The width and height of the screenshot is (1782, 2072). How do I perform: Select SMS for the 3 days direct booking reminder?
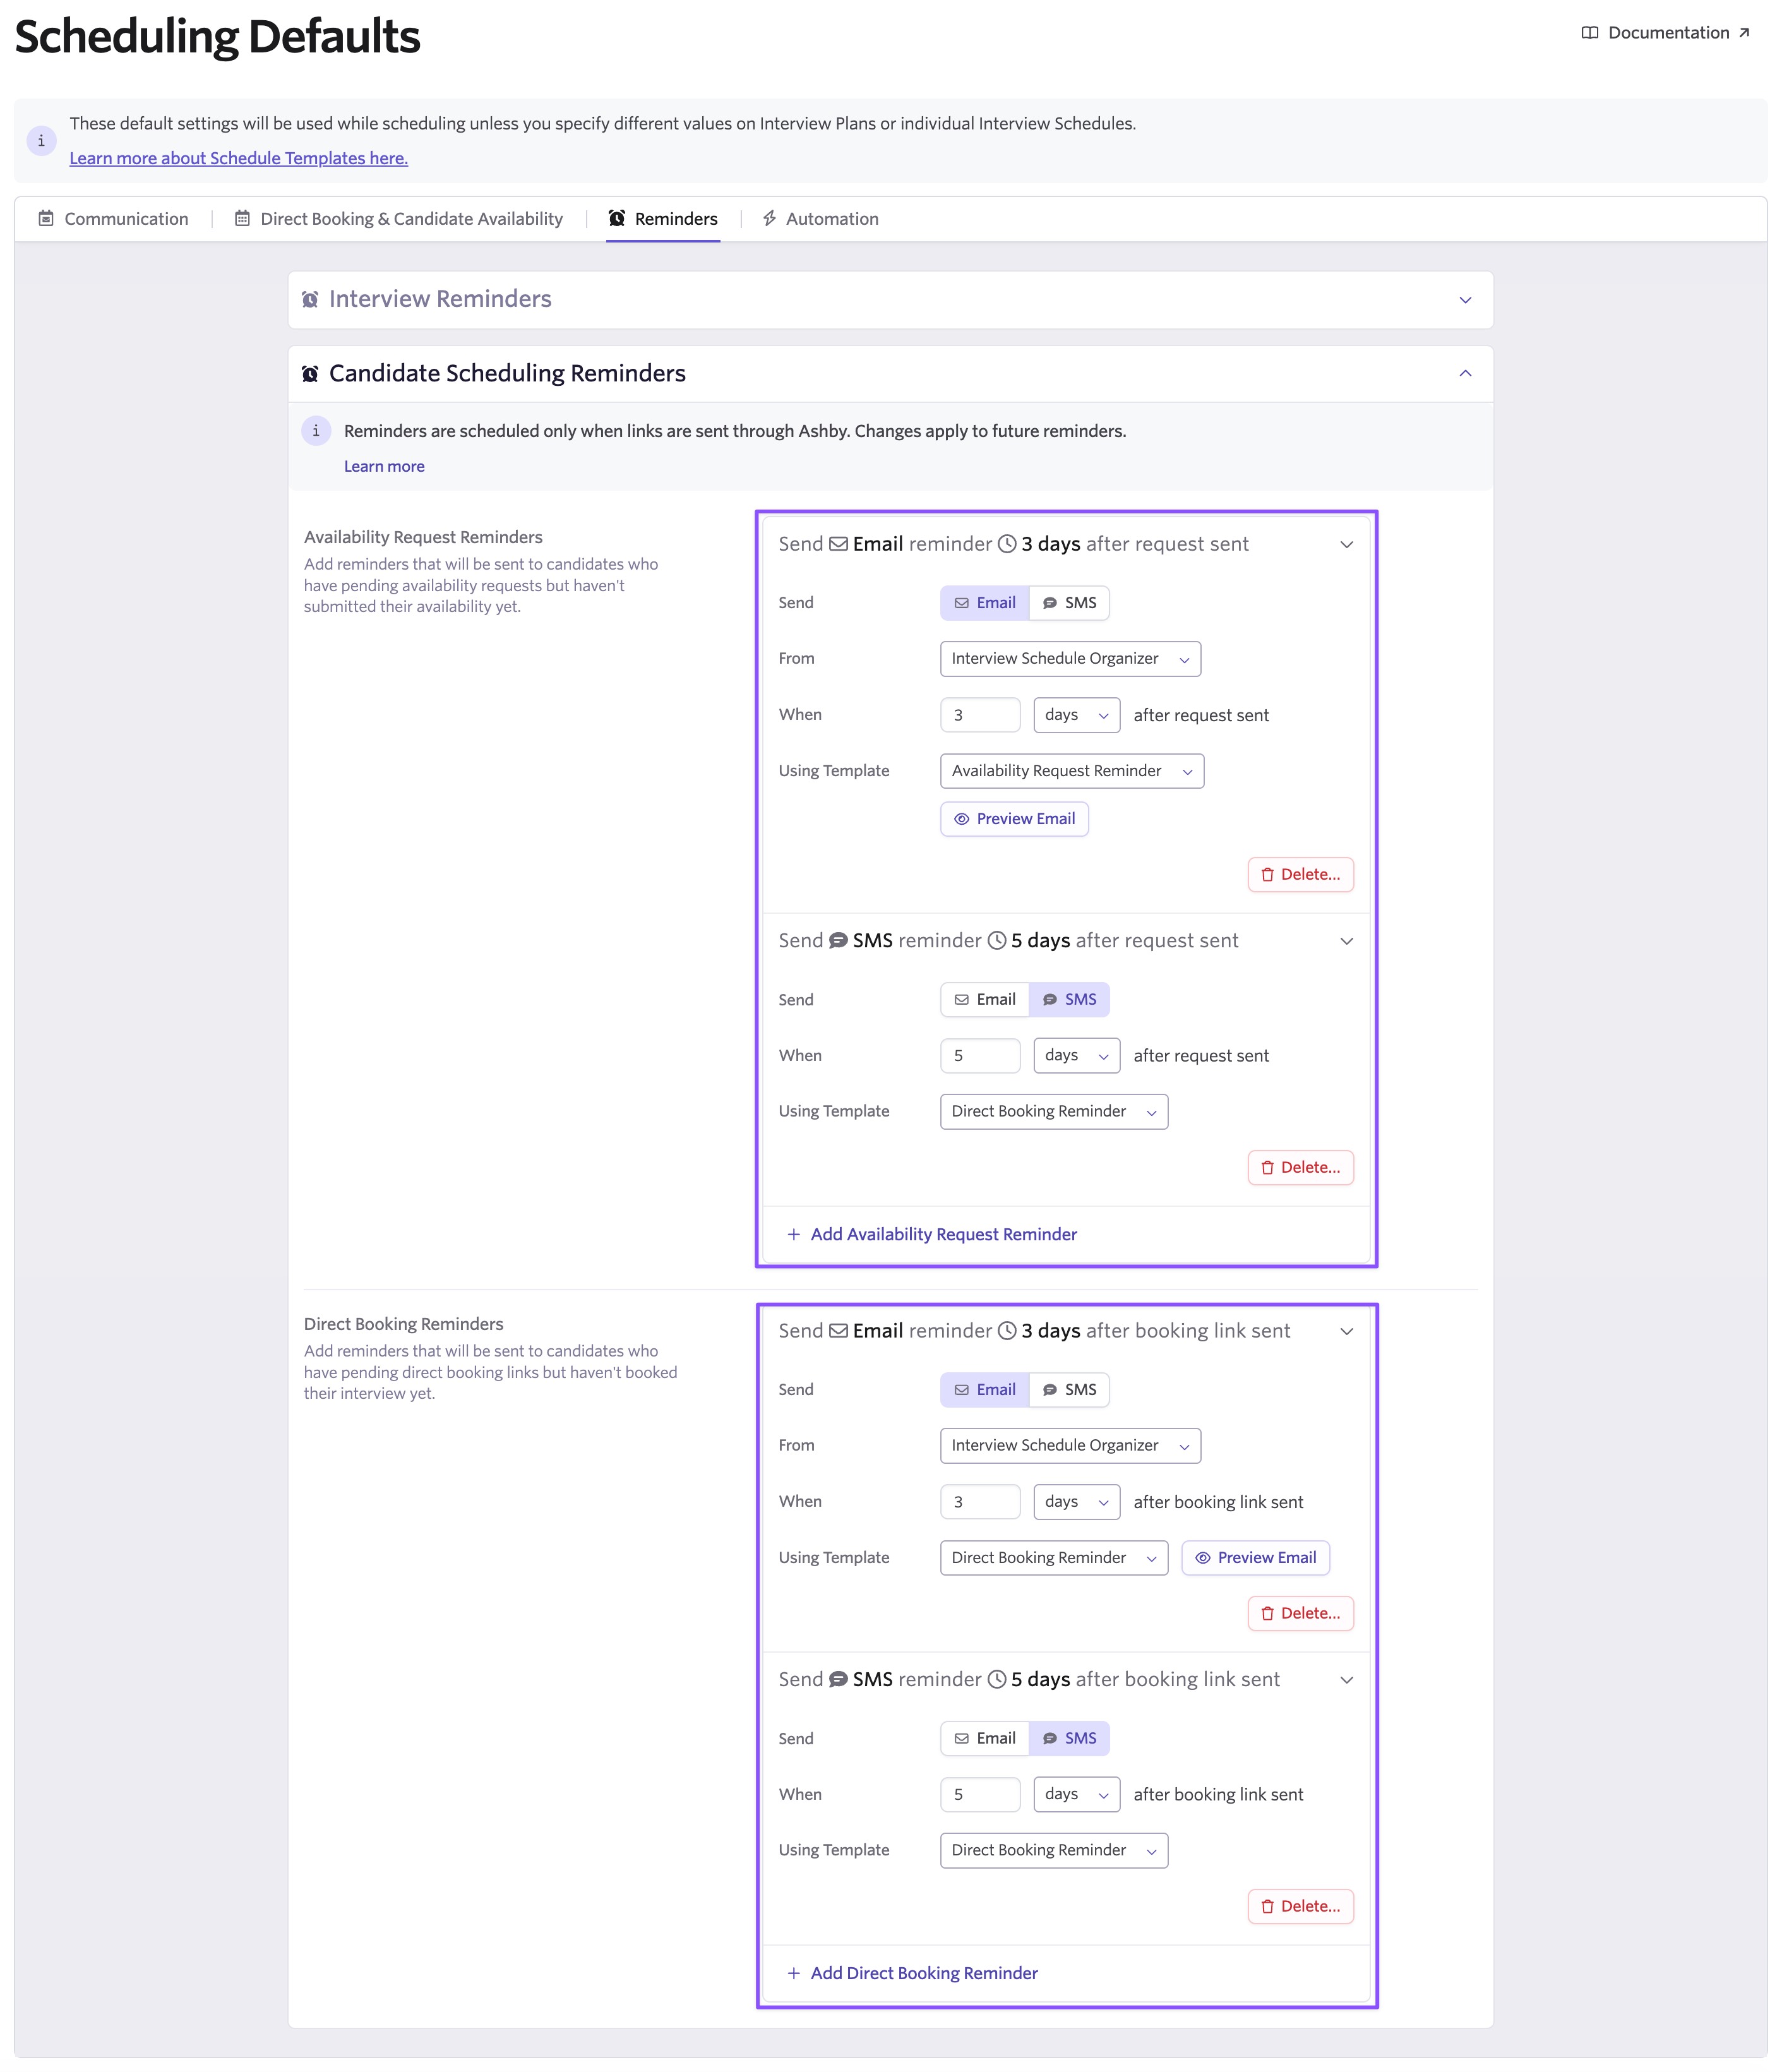[x=1069, y=1390]
